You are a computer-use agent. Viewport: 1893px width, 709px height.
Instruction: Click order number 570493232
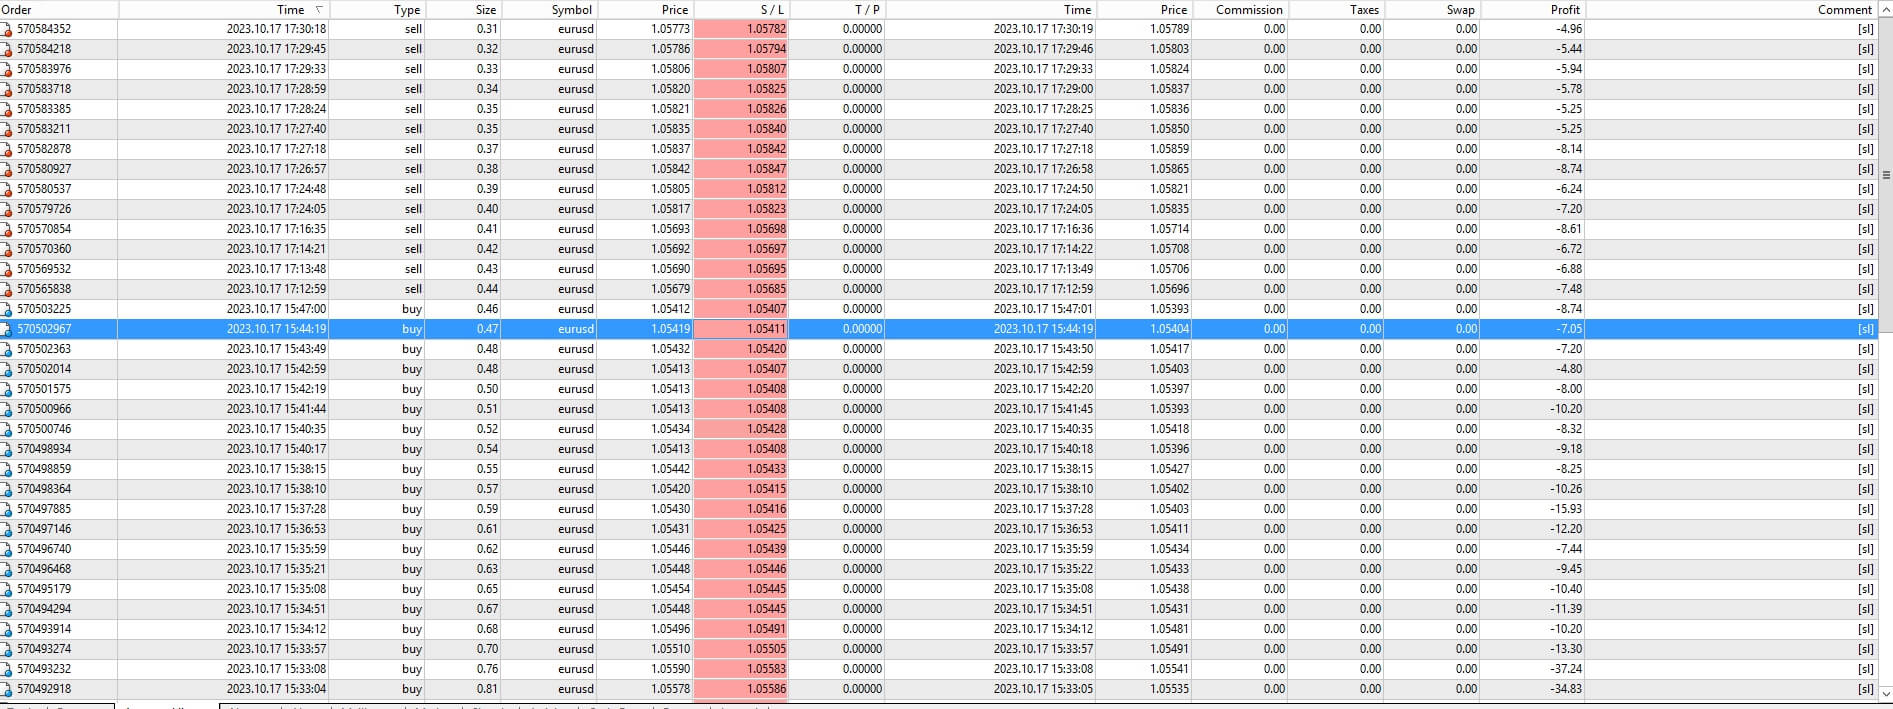coord(44,669)
